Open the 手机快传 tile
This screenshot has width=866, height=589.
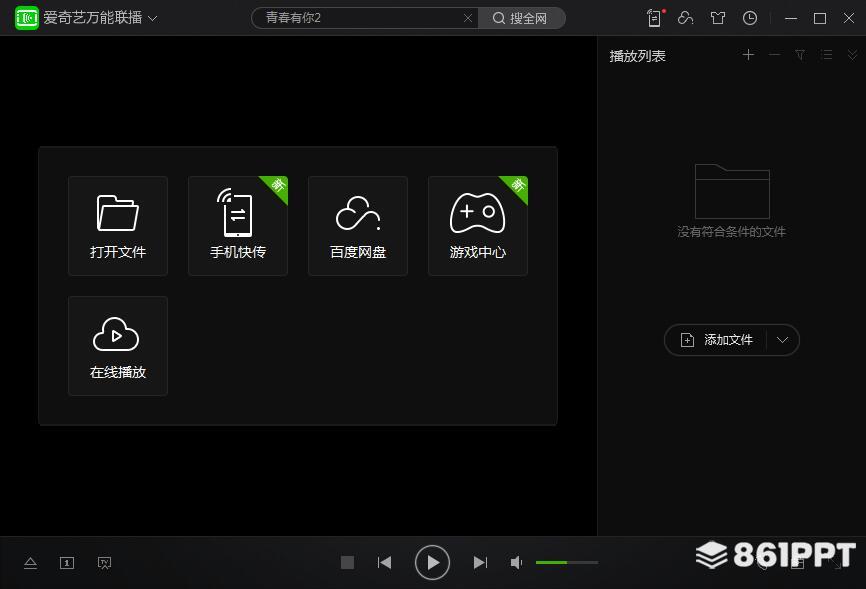[238, 226]
